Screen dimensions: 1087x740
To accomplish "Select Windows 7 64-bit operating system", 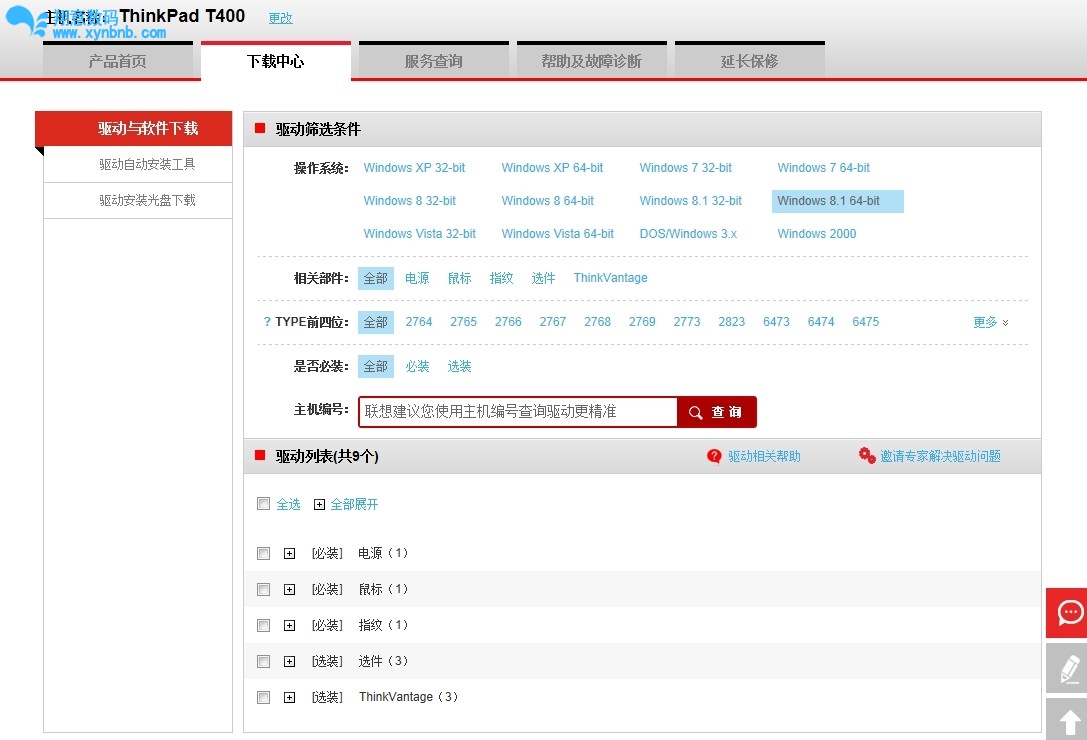I will coord(824,168).
